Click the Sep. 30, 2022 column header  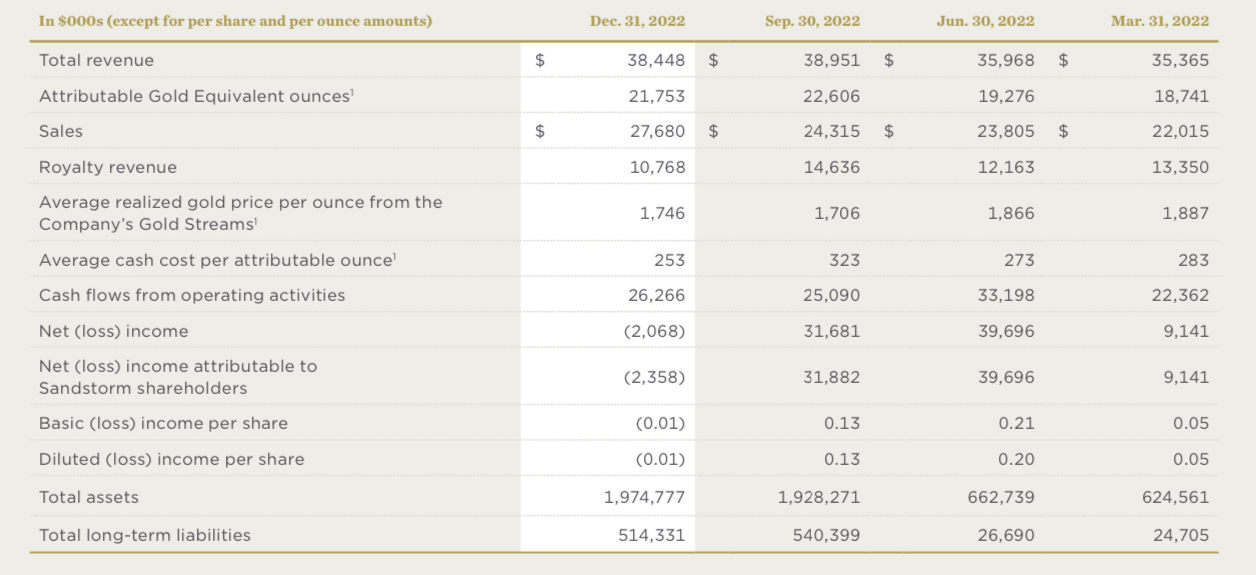(x=812, y=21)
